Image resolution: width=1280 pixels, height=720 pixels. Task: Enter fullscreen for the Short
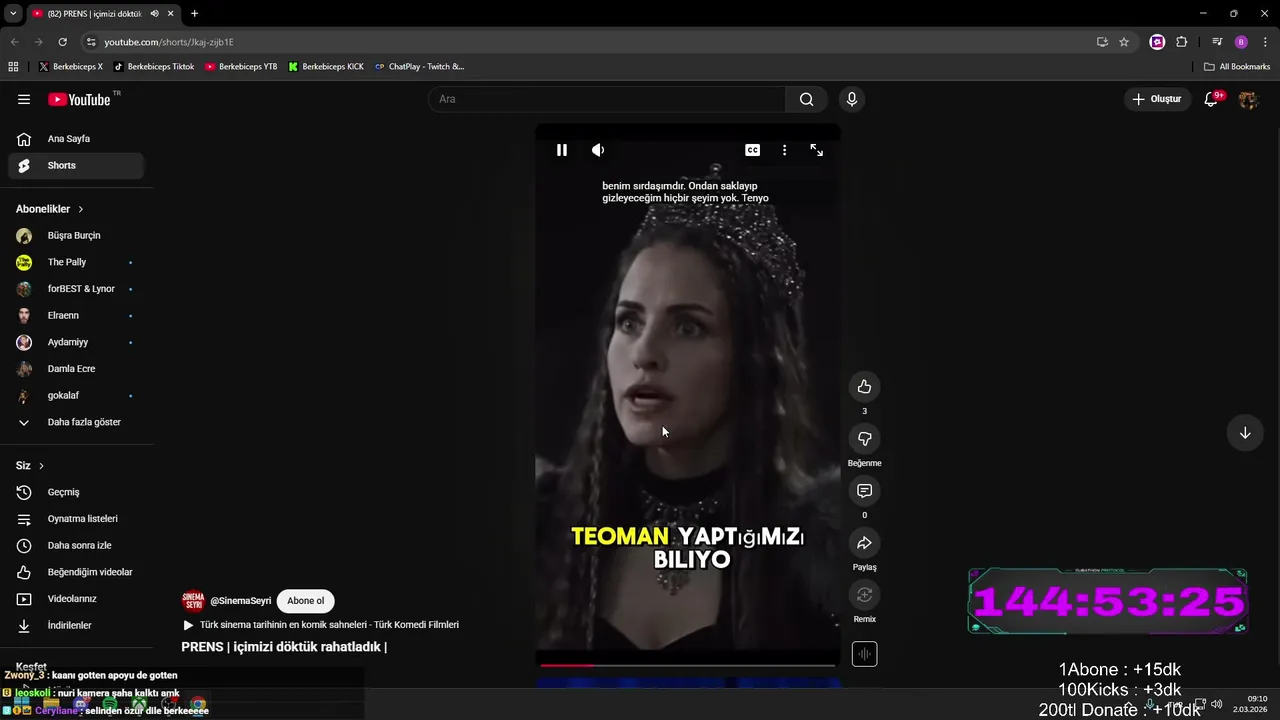click(817, 150)
